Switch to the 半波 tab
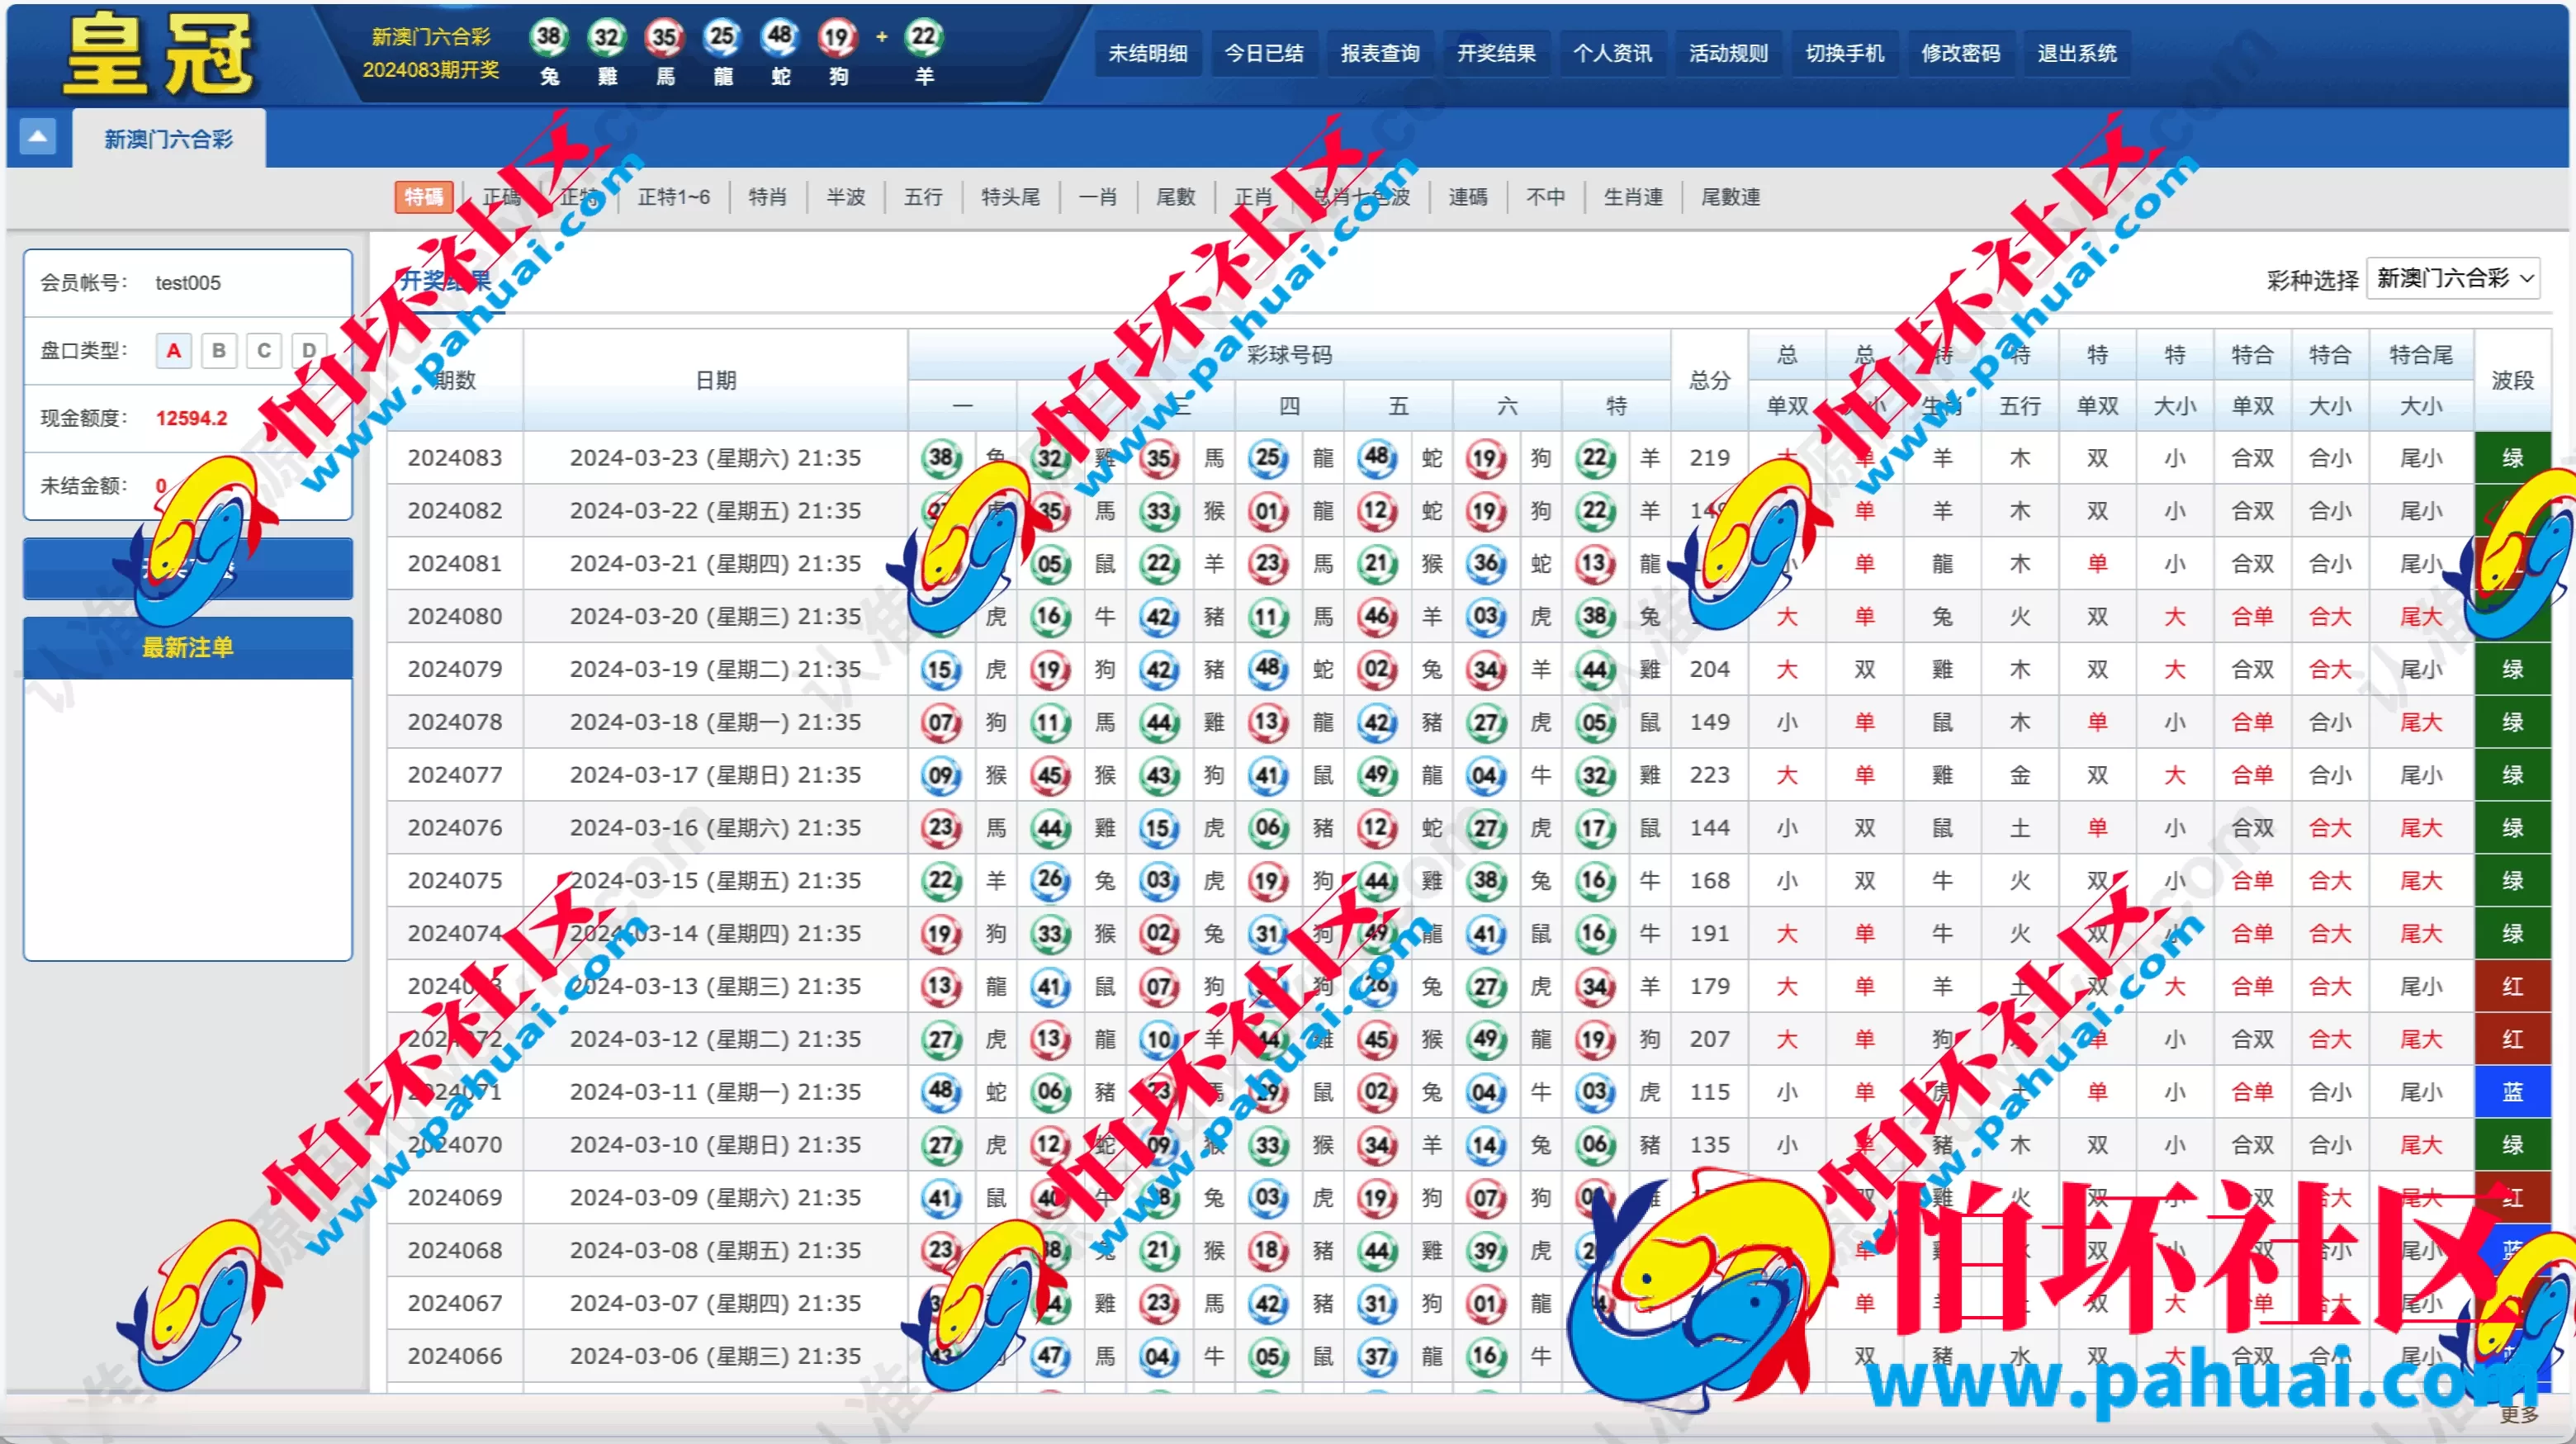Viewport: 2576px width, 1444px height. pyautogui.click(x=845, y=197)
